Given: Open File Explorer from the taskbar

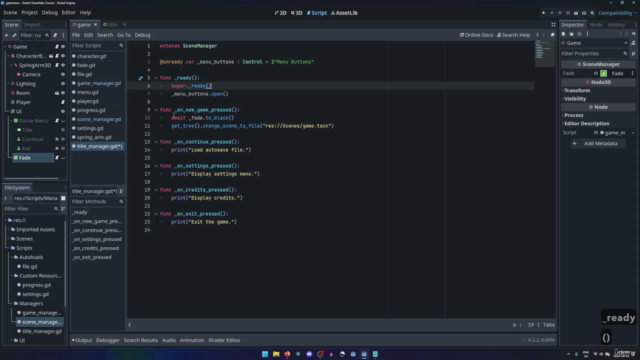Looking at the screenshot, I should tap(276, 354).
